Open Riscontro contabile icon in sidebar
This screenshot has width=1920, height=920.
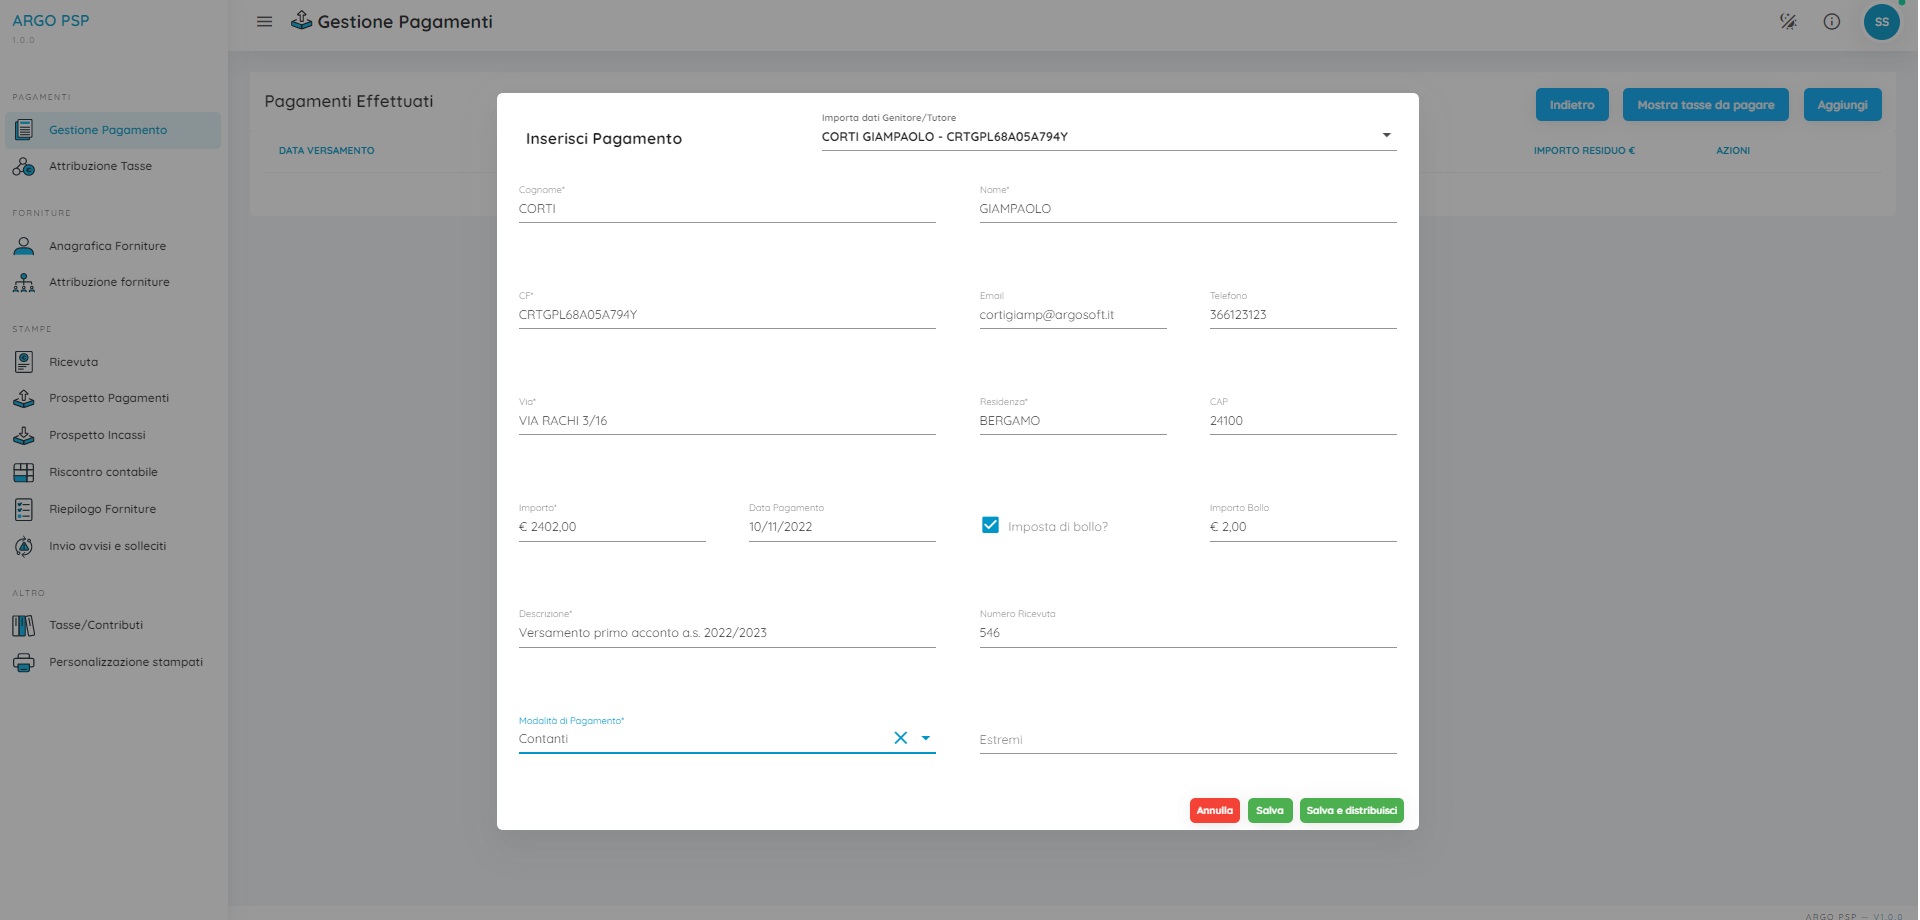point(24,472)
